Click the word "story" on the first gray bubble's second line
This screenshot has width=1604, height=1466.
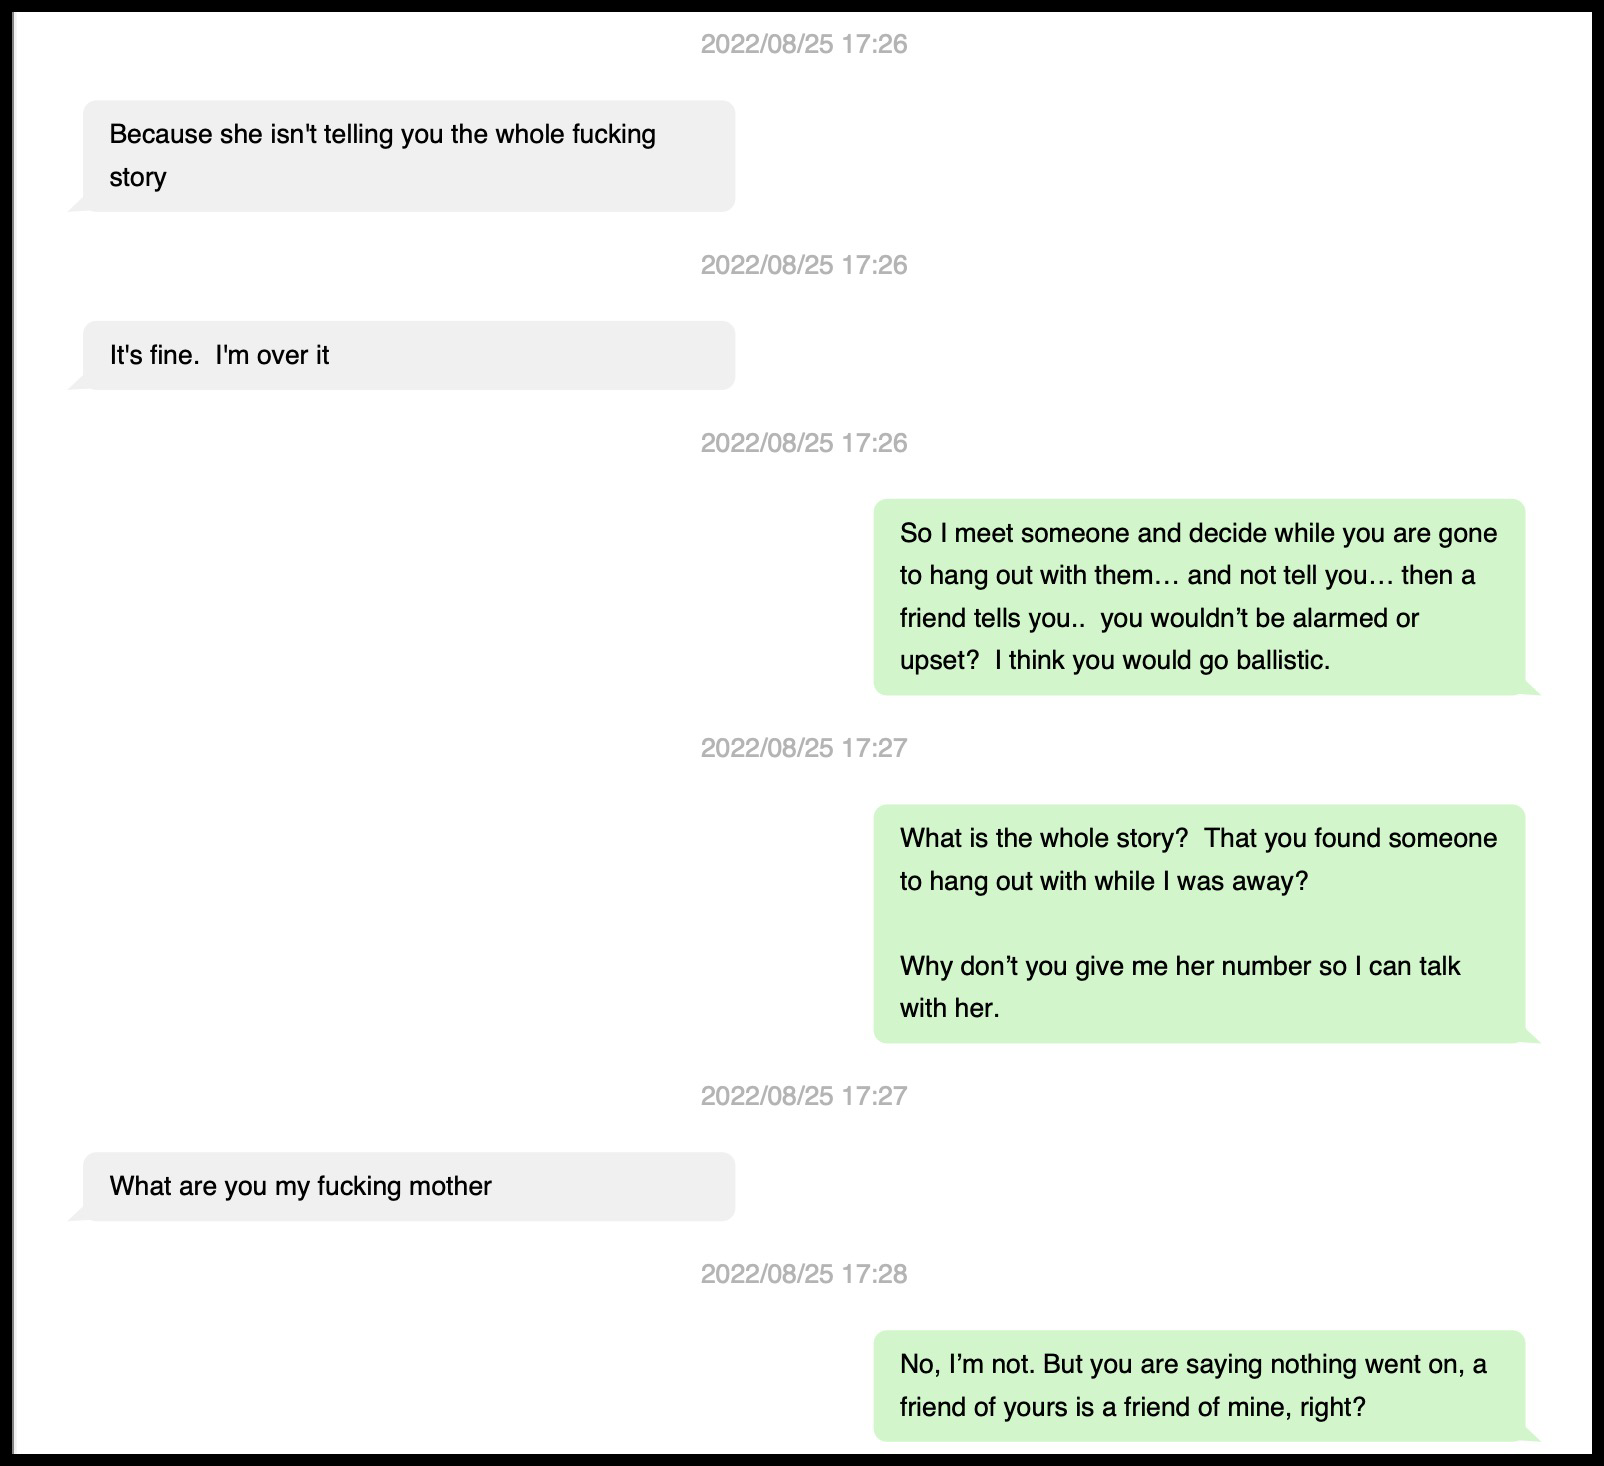(x=138, y=178)
